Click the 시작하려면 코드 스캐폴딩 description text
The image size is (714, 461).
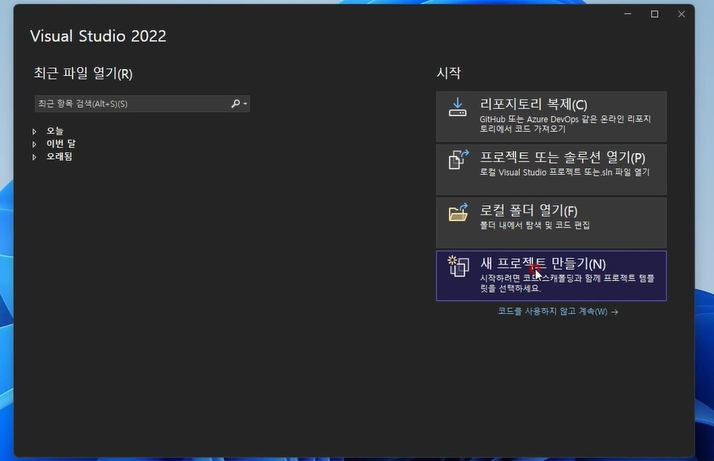[567, 283]
